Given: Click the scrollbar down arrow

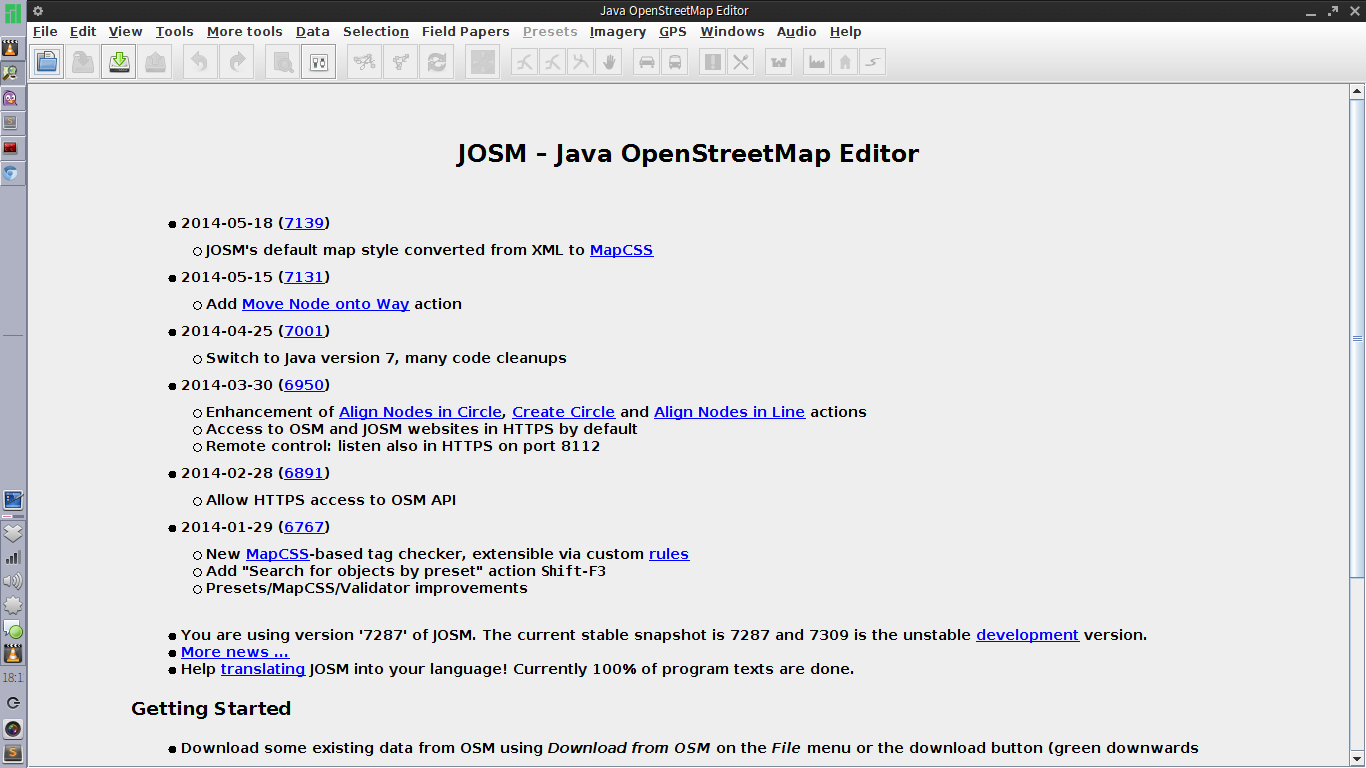Looking at the screenshot, I should pyautogui.click(x=1357, y=760).
